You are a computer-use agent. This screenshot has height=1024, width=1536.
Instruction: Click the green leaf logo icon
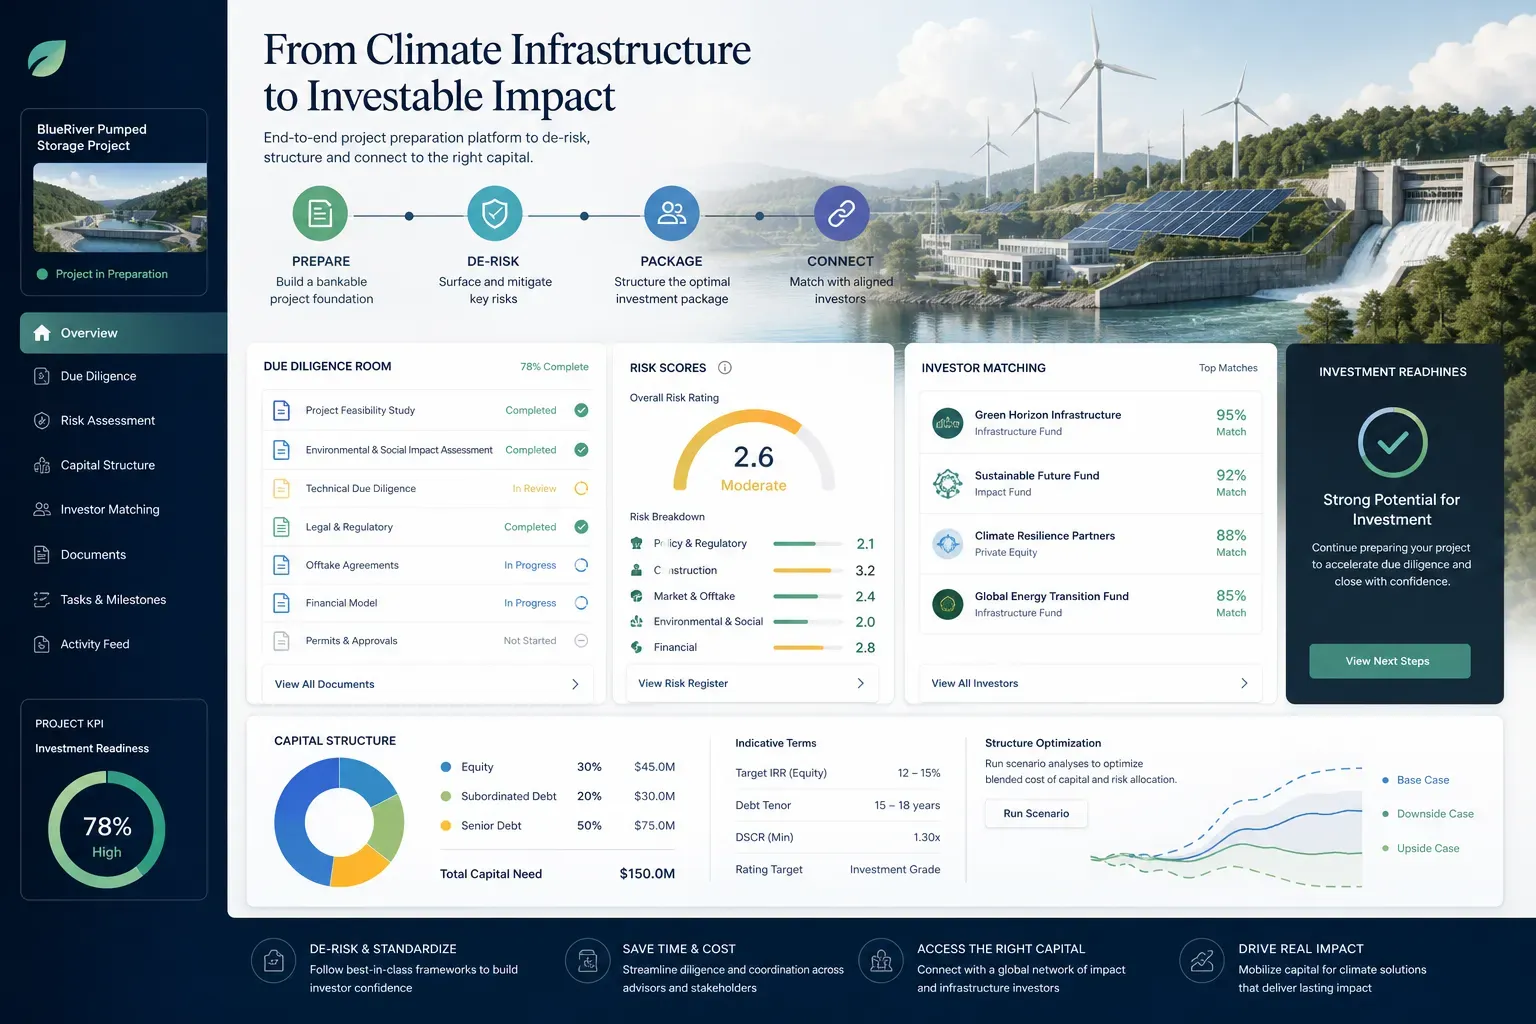click(47, 58)
